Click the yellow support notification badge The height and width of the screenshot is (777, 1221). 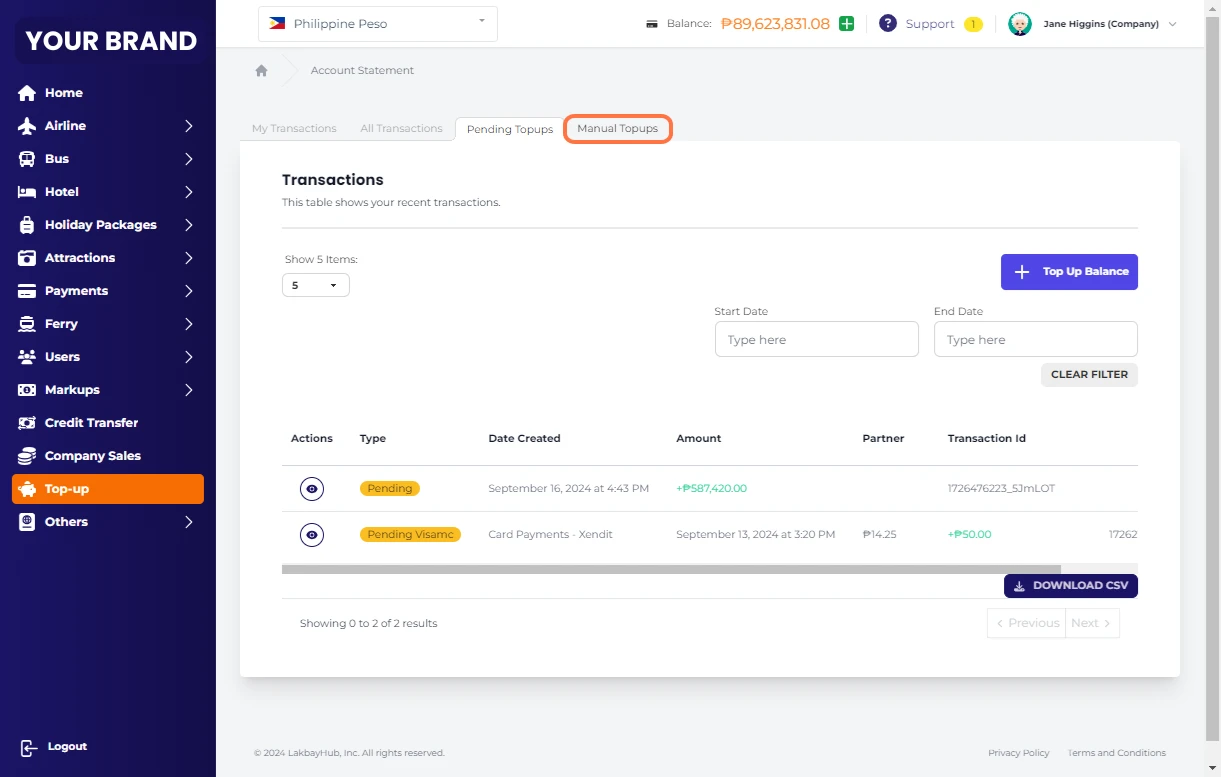click(973, 24)
